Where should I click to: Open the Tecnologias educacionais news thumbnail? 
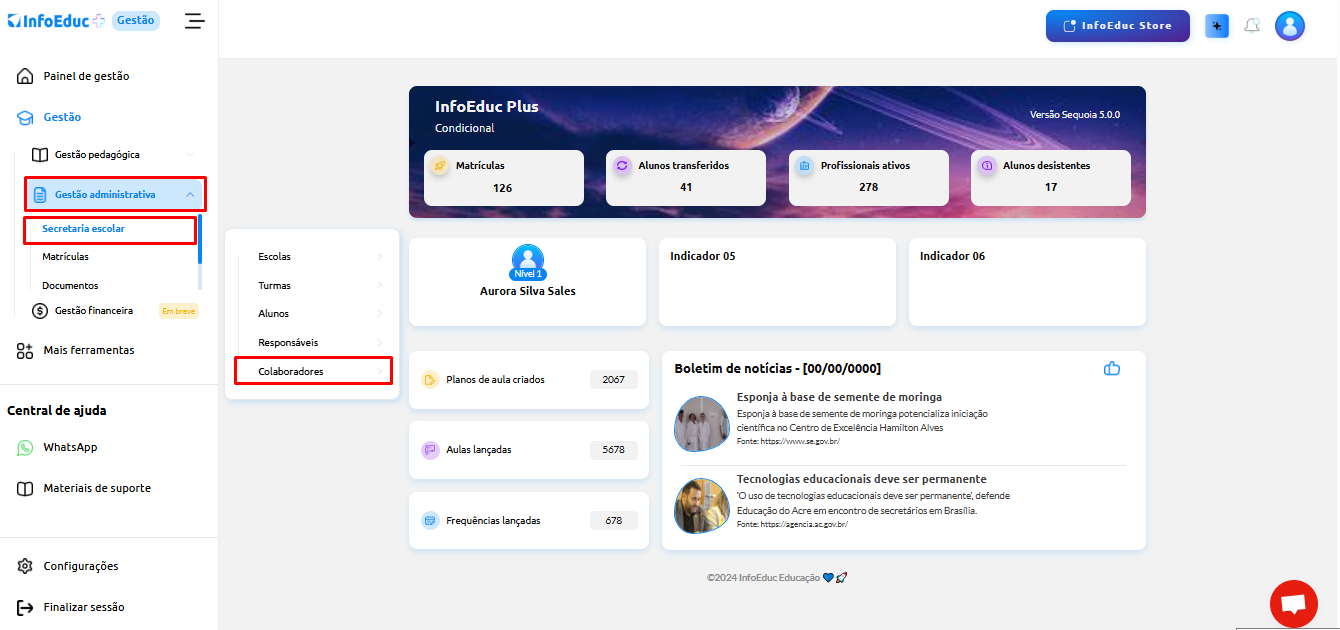click(x=702, y=506)
